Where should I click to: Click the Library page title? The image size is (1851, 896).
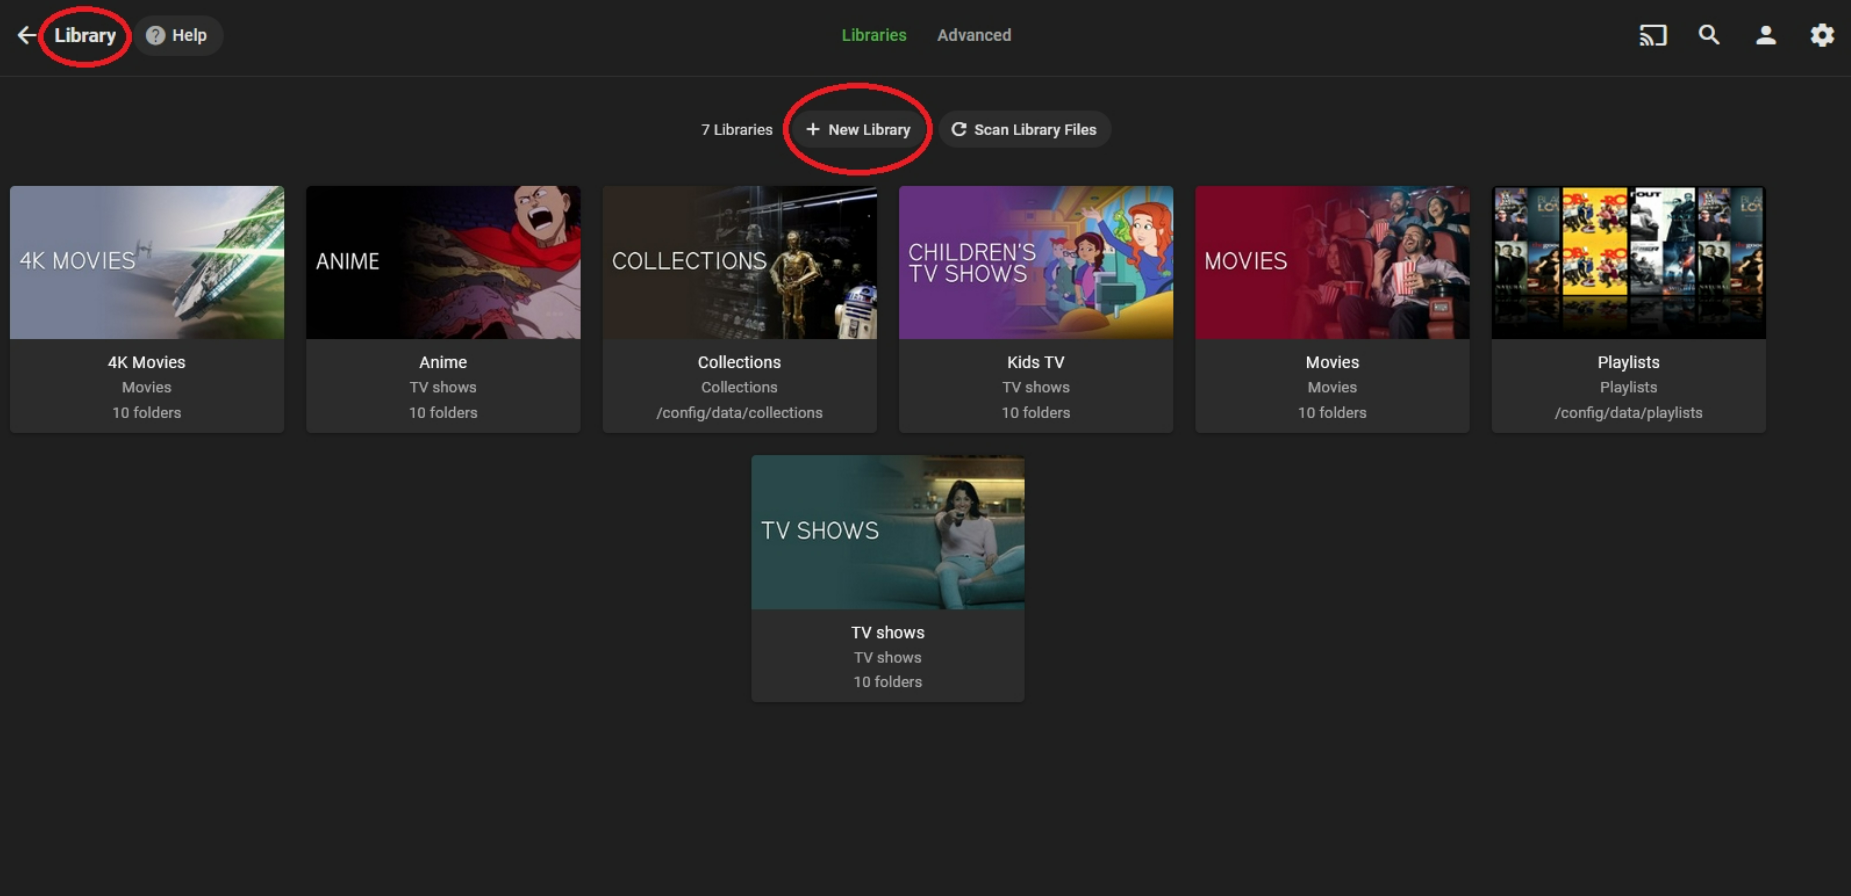pyautogui.click(x=85, y=35)
